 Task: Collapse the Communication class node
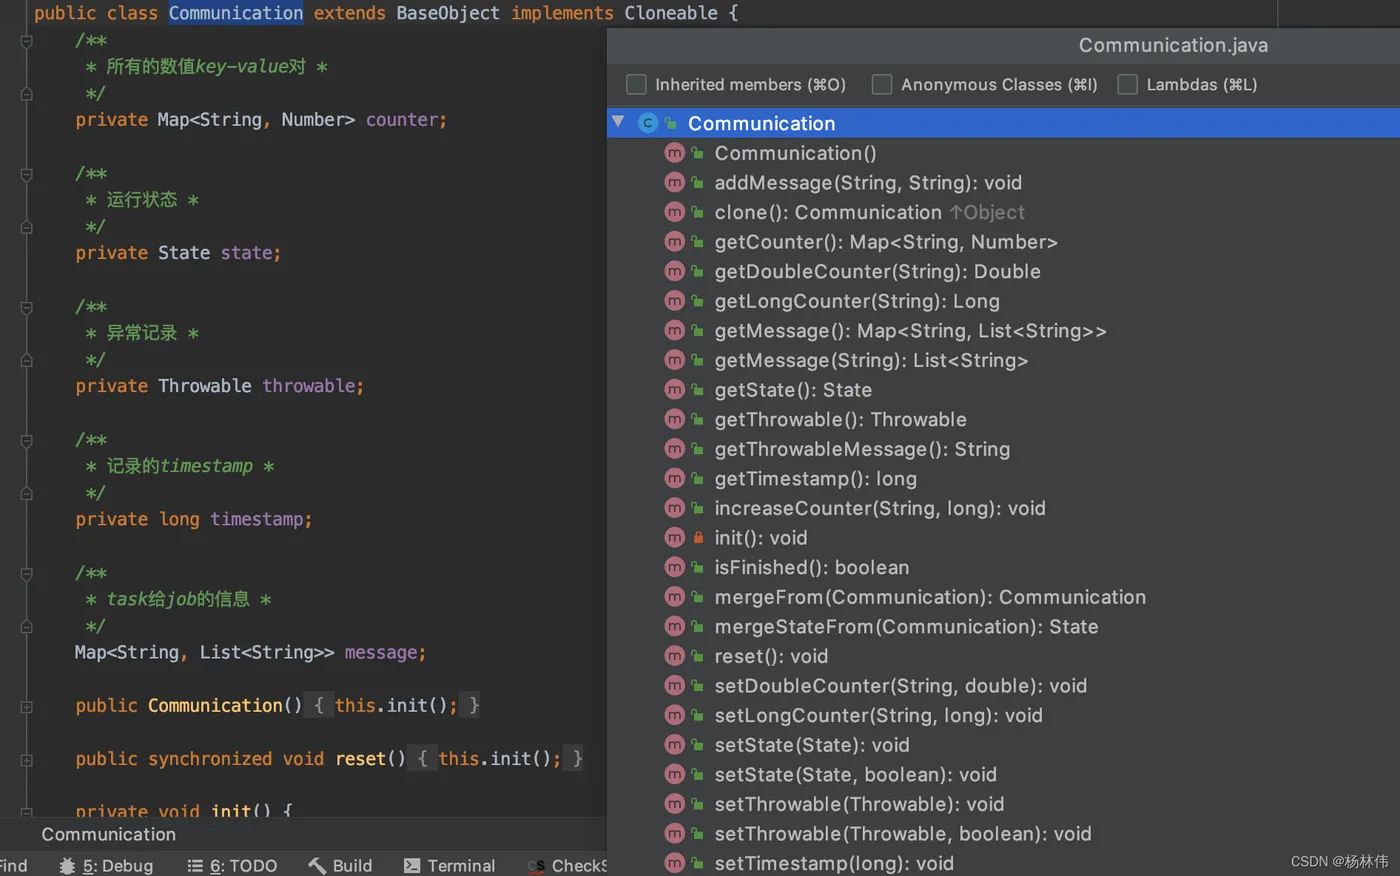[x=618, y=122]
